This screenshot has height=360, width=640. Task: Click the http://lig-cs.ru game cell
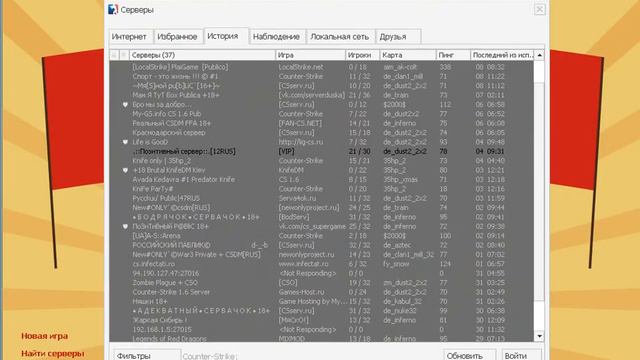pos(301,142)
